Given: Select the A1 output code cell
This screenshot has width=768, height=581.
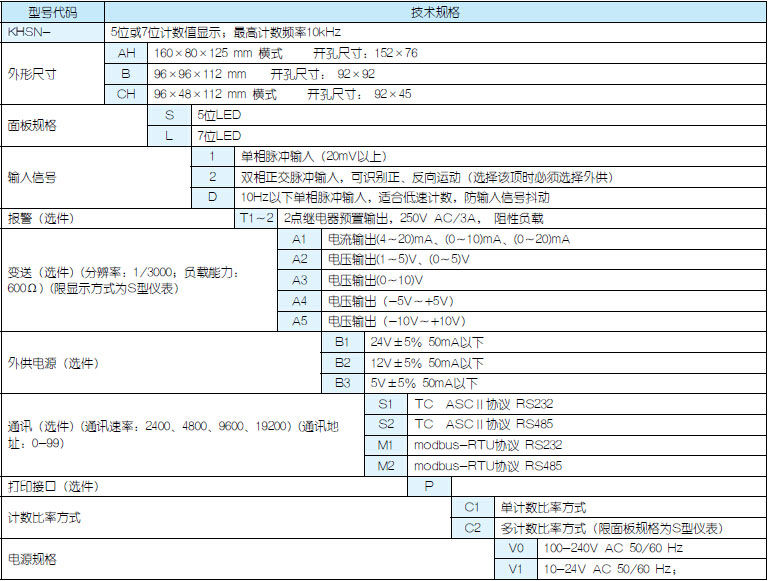Looking at the screenshot, I should tap(300, 239).
